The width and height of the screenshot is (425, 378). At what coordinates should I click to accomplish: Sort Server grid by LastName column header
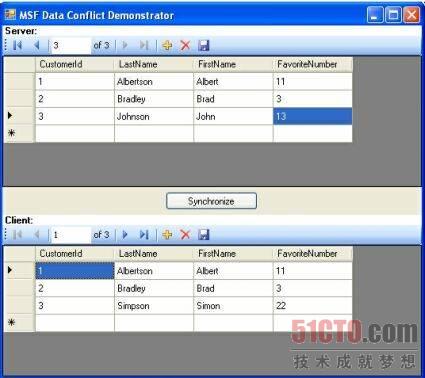(x=154, y=64)
